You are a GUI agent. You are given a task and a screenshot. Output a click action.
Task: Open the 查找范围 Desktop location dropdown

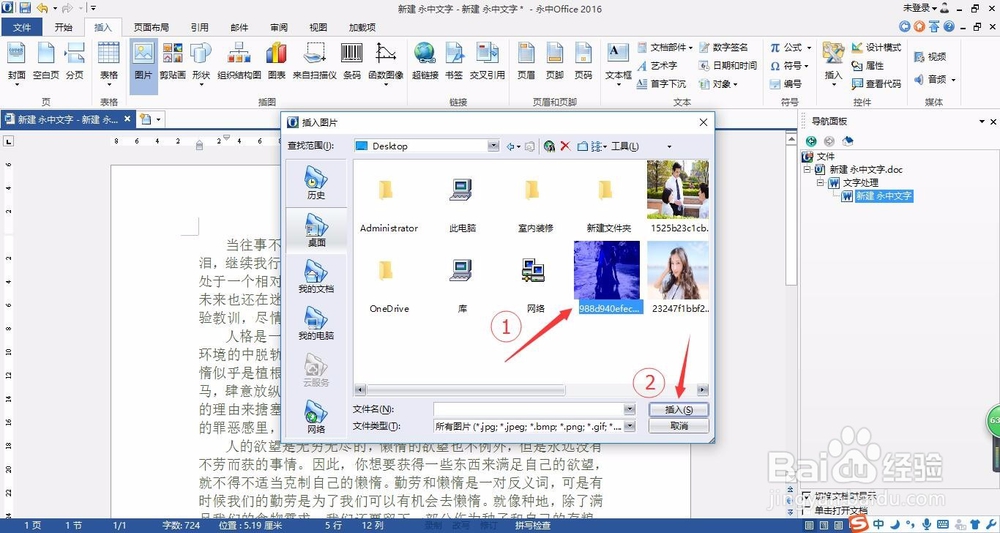493,146
